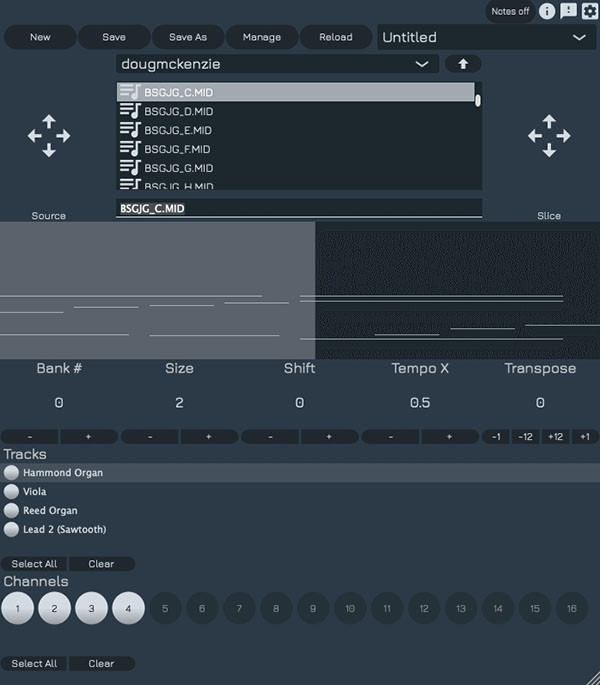
Task: Click the Source drag-arrows icon
Action: click(x=48, y=136)
